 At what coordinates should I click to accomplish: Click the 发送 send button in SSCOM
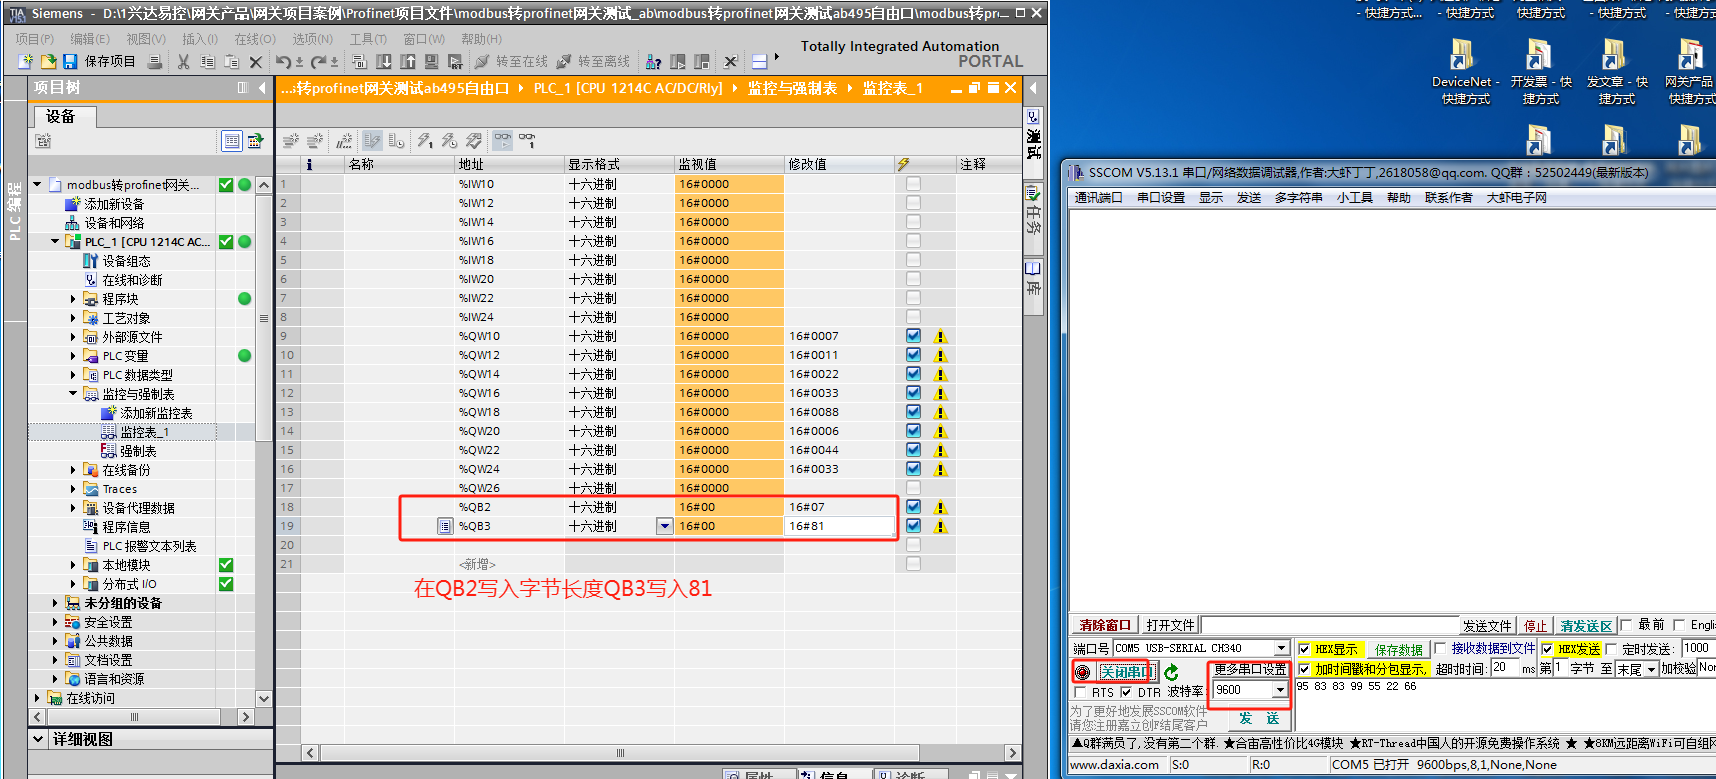click(1258, 718)
